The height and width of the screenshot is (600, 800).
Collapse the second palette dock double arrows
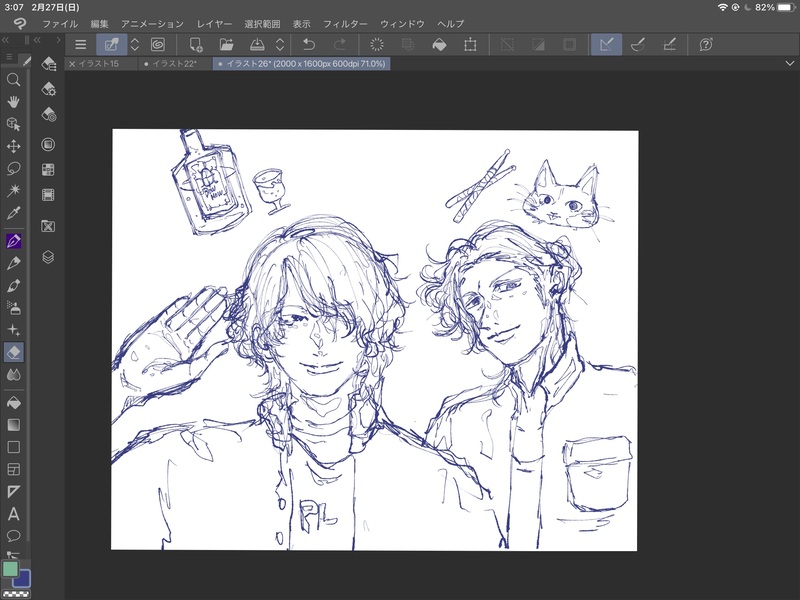pos(37,40)
